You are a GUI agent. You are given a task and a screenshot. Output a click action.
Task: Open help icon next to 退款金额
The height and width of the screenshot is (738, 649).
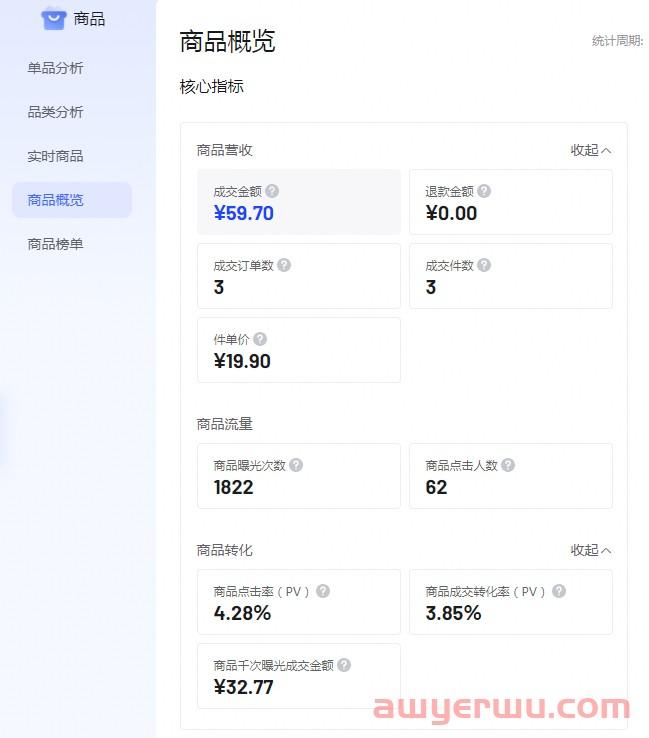484,191
